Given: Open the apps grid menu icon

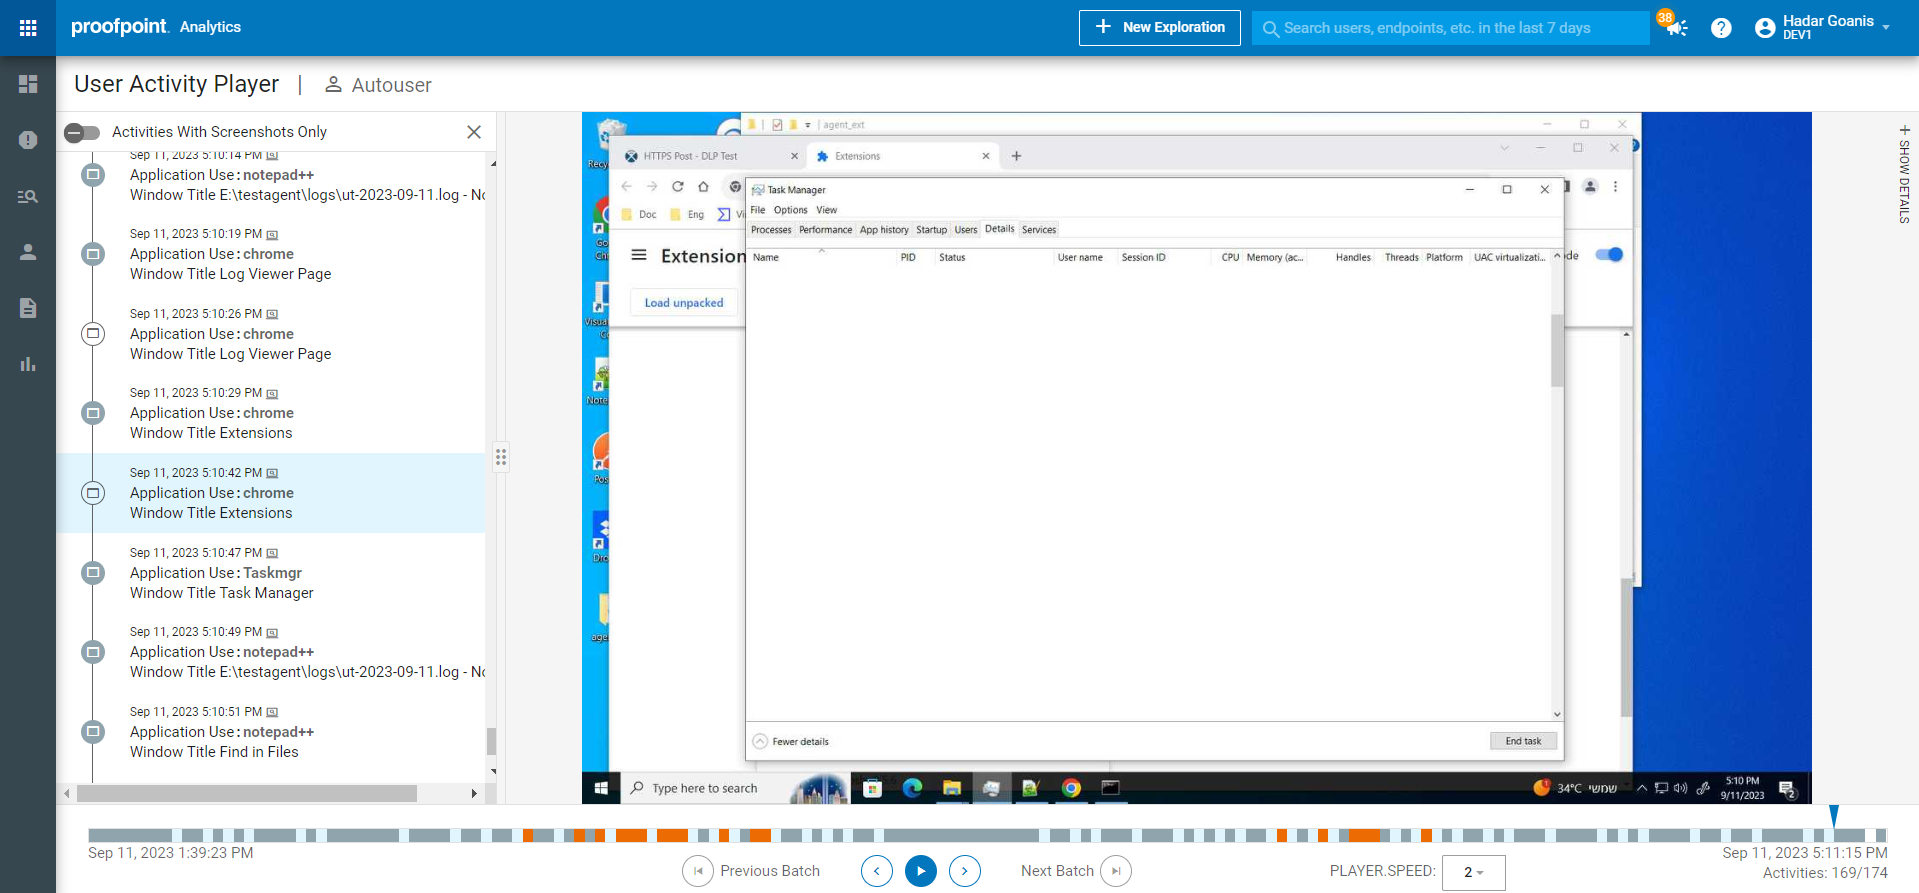Looking at the screenshot, I should pos(28,28).
